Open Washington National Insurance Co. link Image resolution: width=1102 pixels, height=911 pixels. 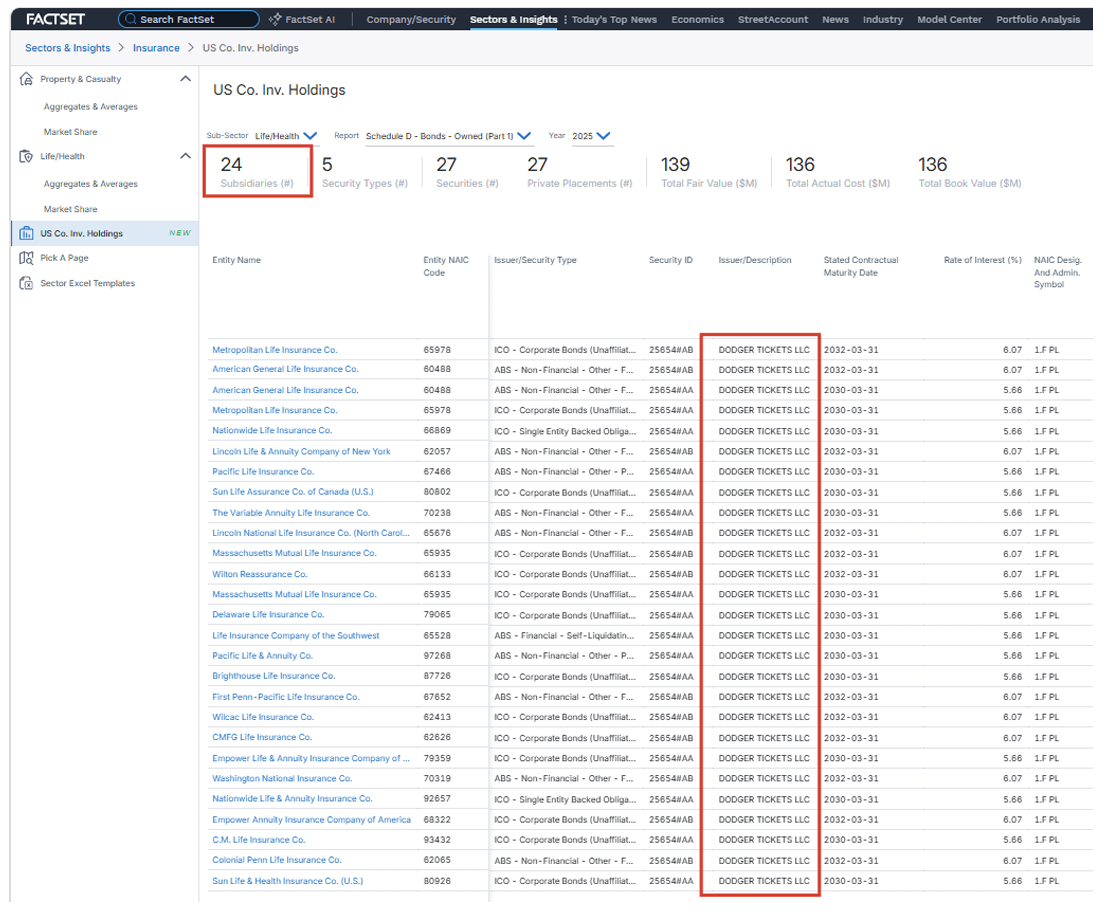282,779
